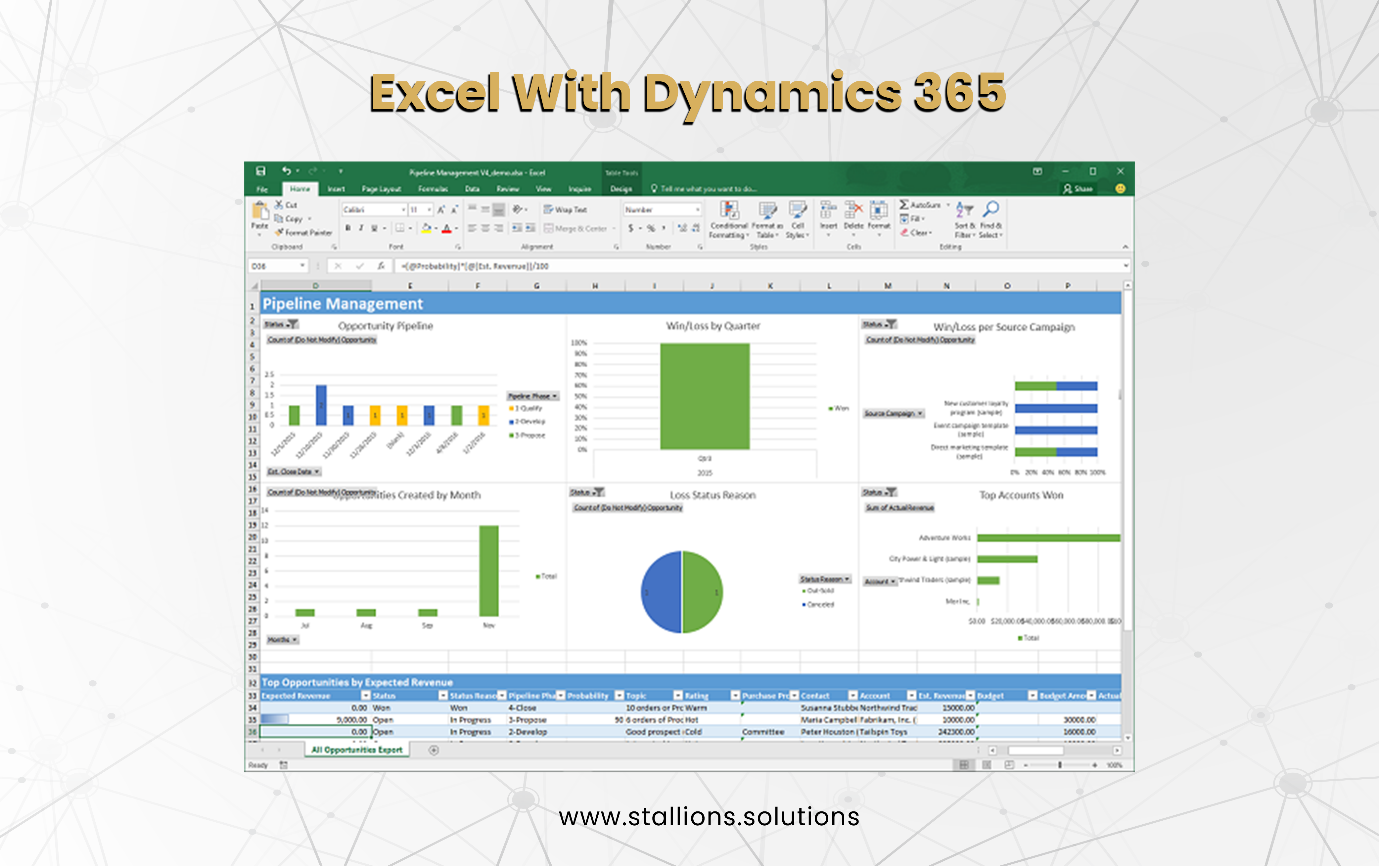Image resolution: width=1379 pixels, height=866 pixels.
Task: Switch to Page Layout view in status bar
Action: 986,765
